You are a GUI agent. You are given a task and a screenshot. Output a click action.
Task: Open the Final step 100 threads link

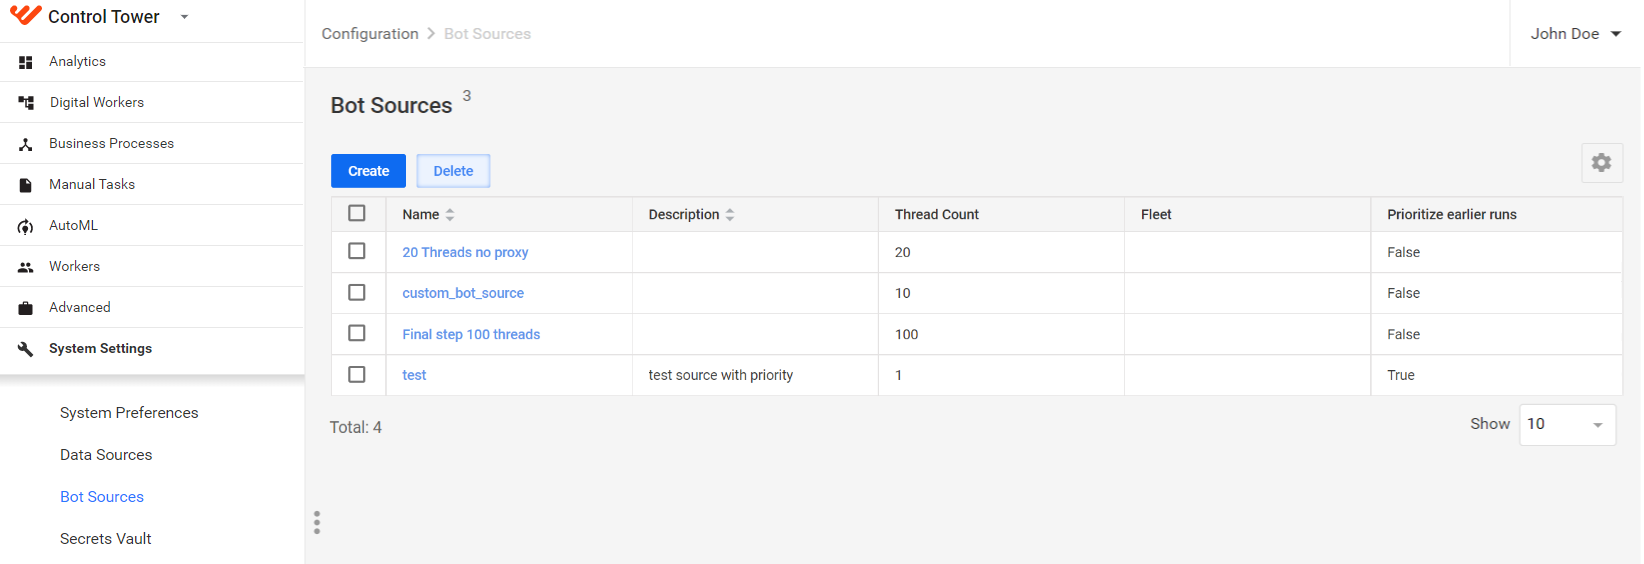471,334
